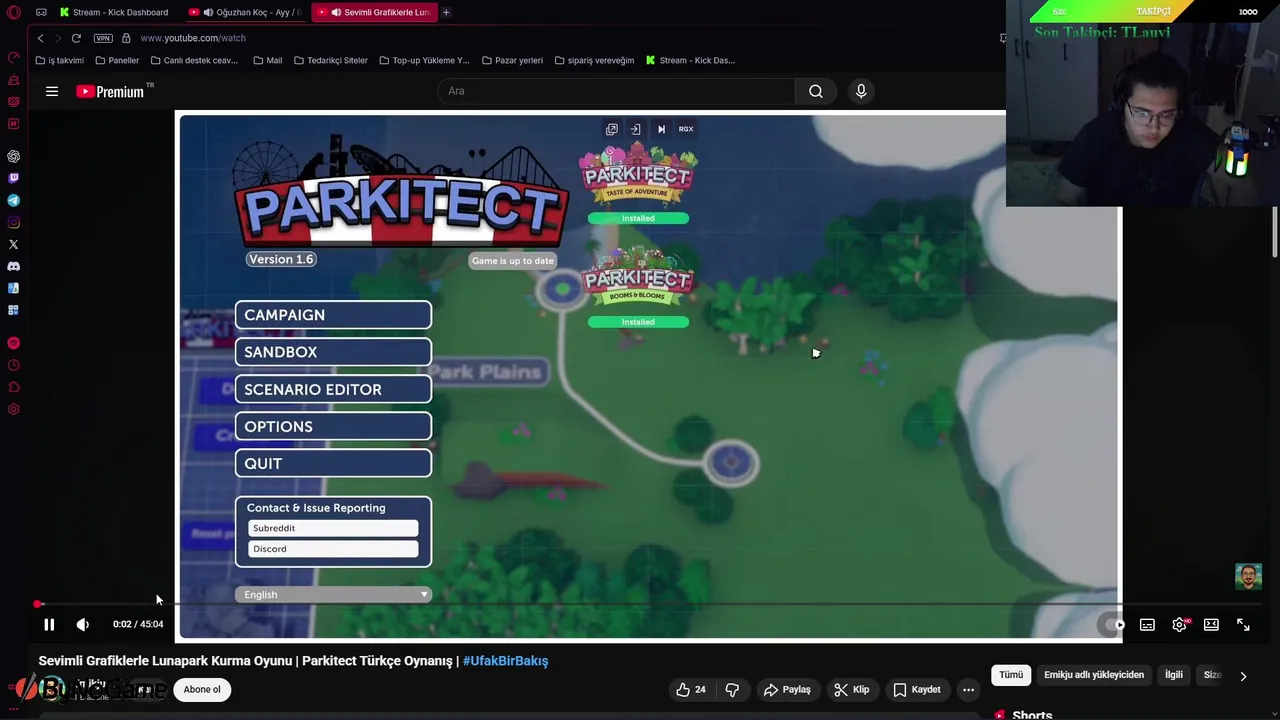
Task: Open the Top-up Yükleme bookmark folder
Action: pos(424,60)
